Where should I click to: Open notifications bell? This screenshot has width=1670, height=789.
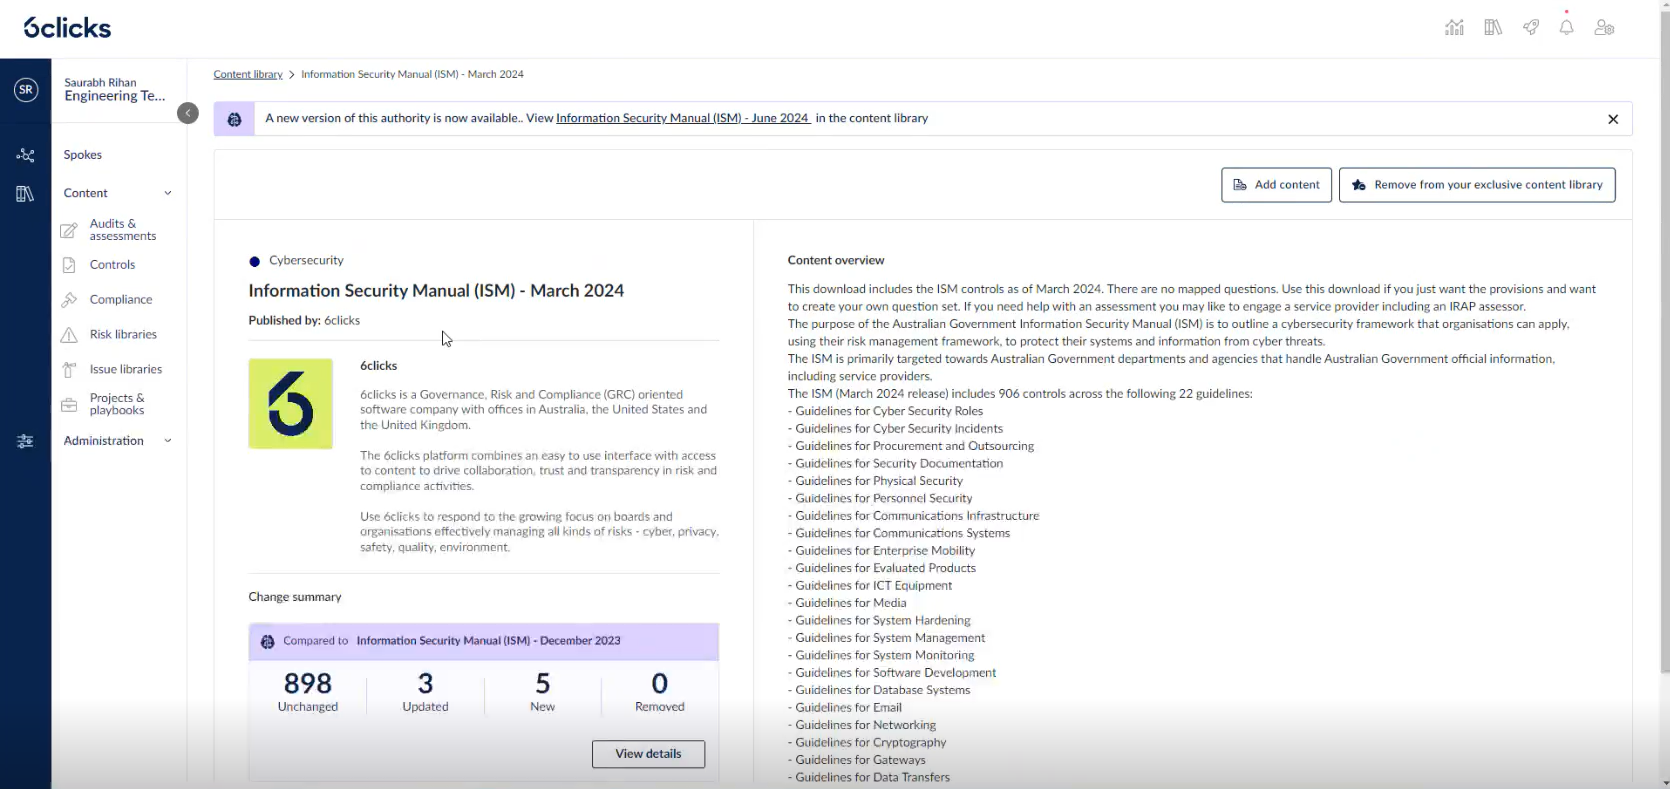(x=1566, y=28)
